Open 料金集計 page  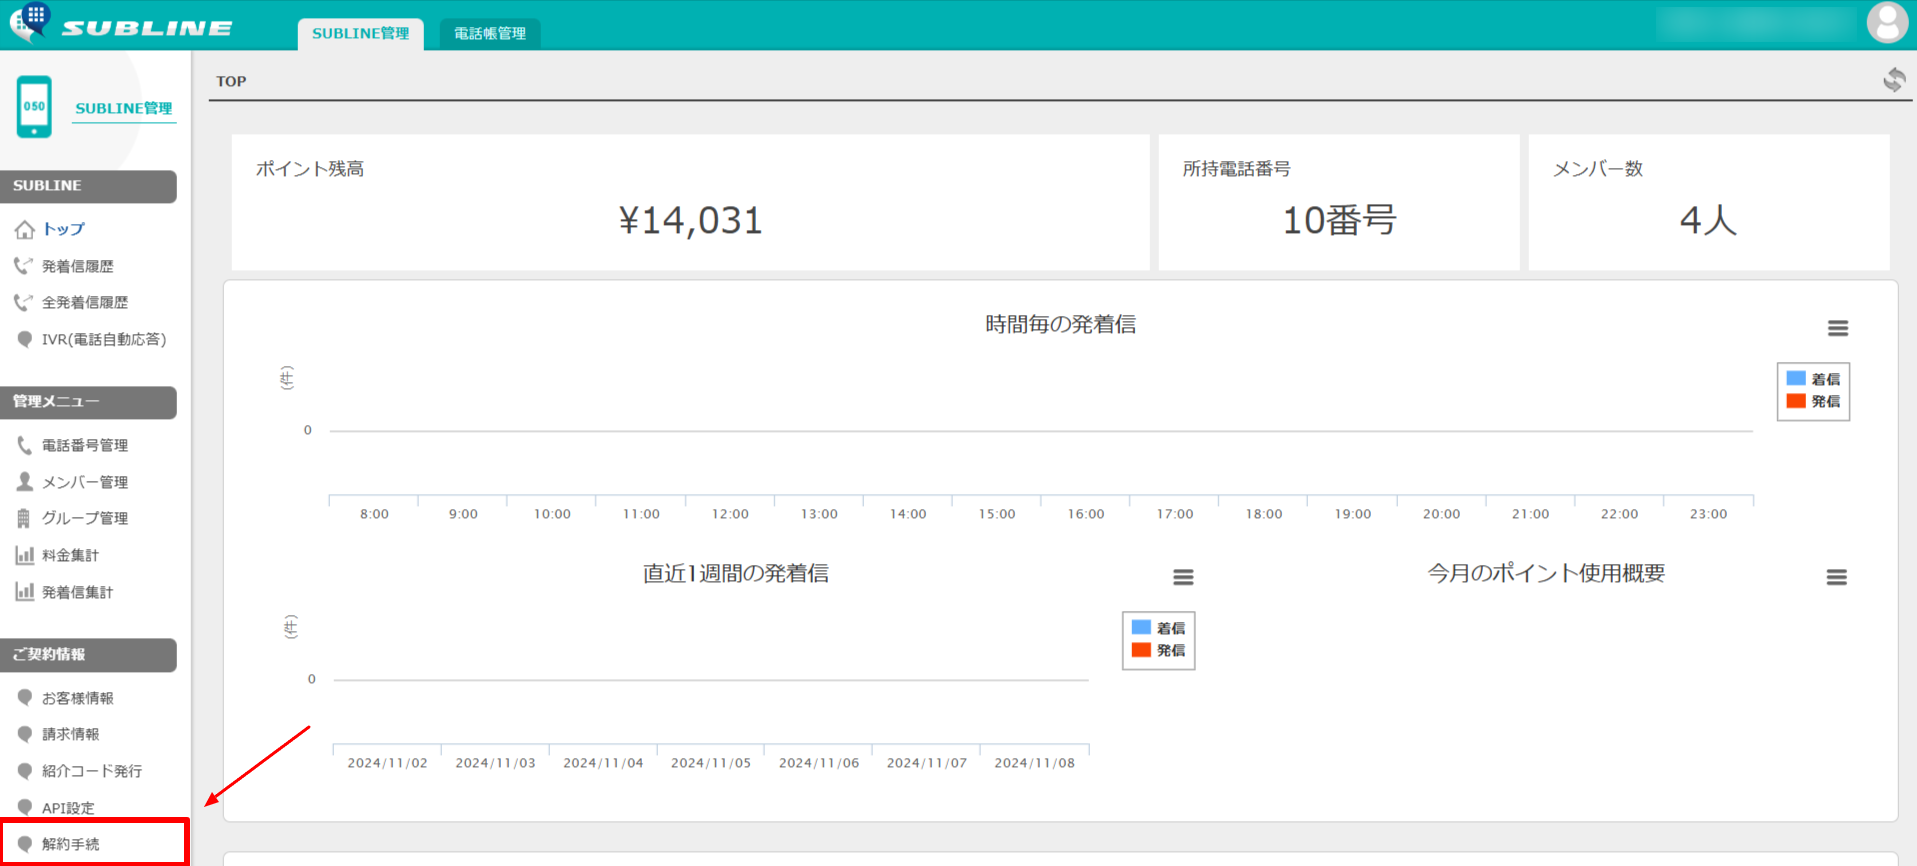70,555
